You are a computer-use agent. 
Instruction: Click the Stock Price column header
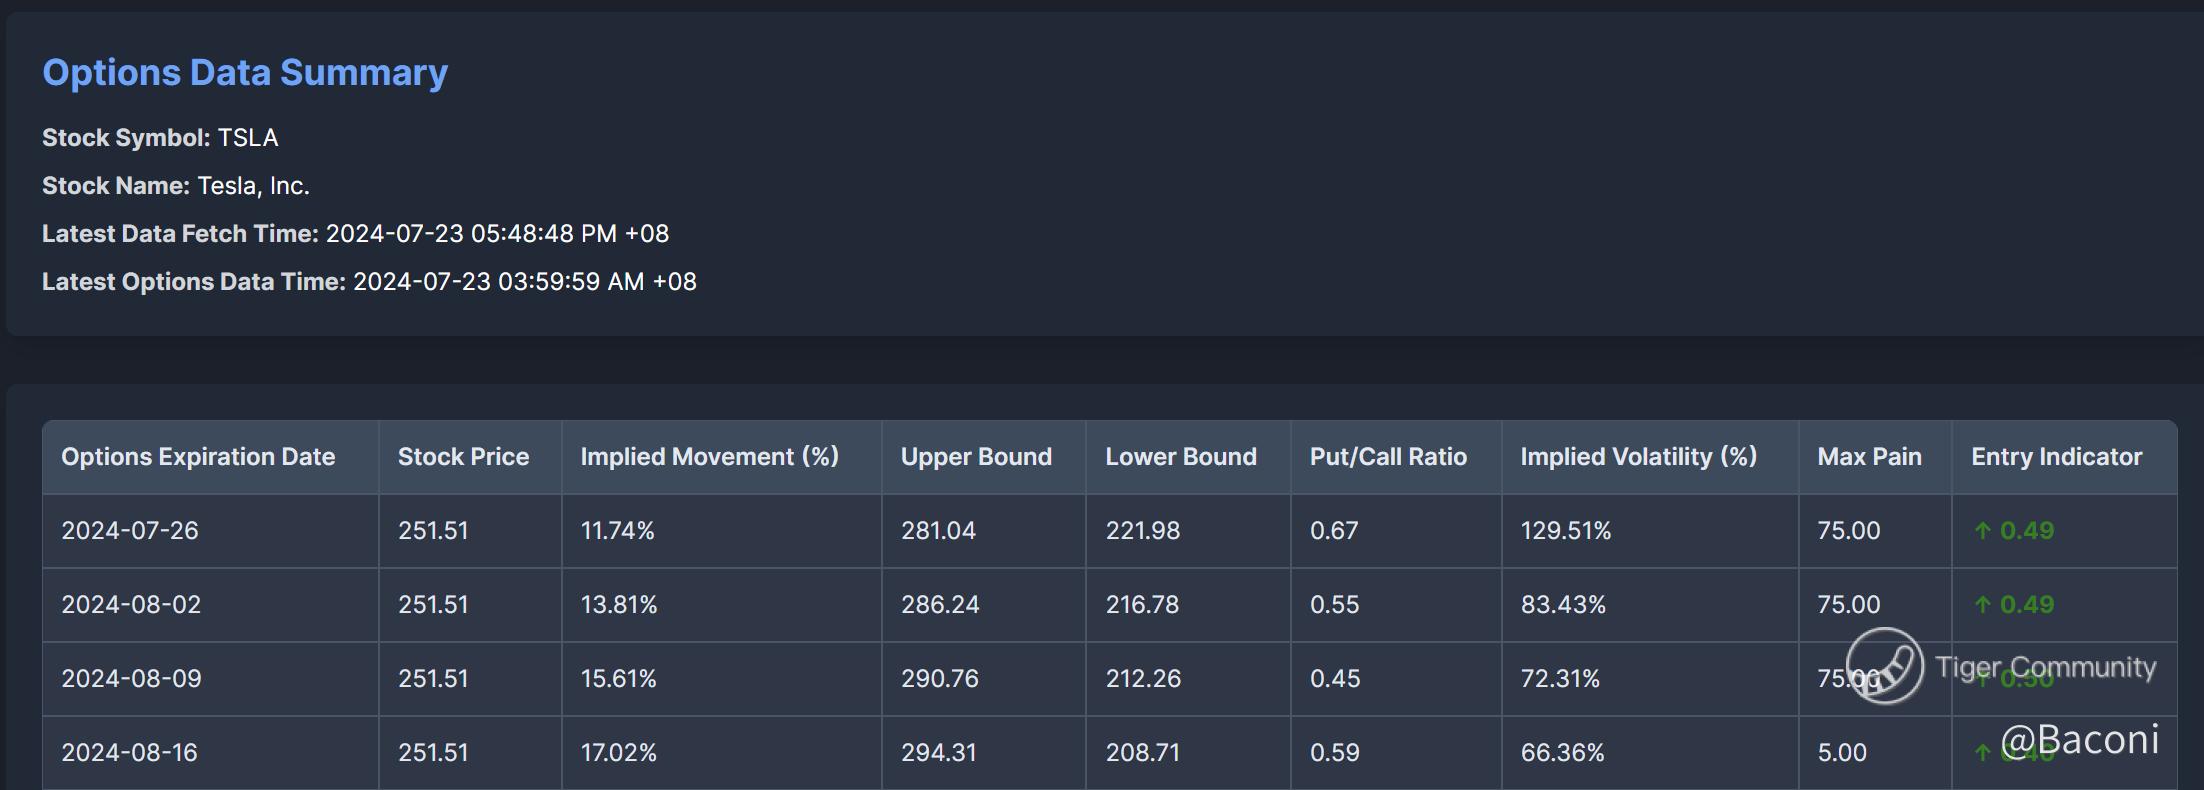(463, 457)
